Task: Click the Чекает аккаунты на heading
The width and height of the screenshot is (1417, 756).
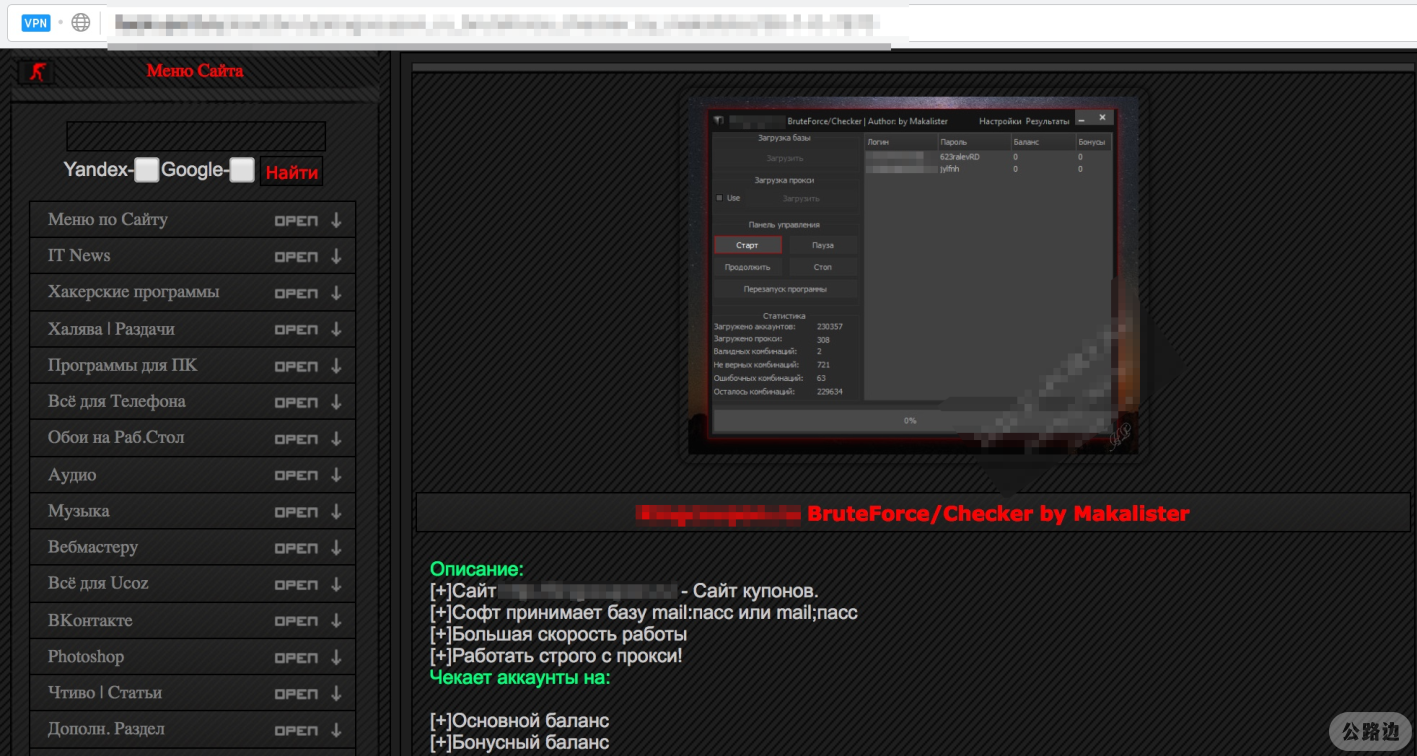Action: [x=520, y=678]
